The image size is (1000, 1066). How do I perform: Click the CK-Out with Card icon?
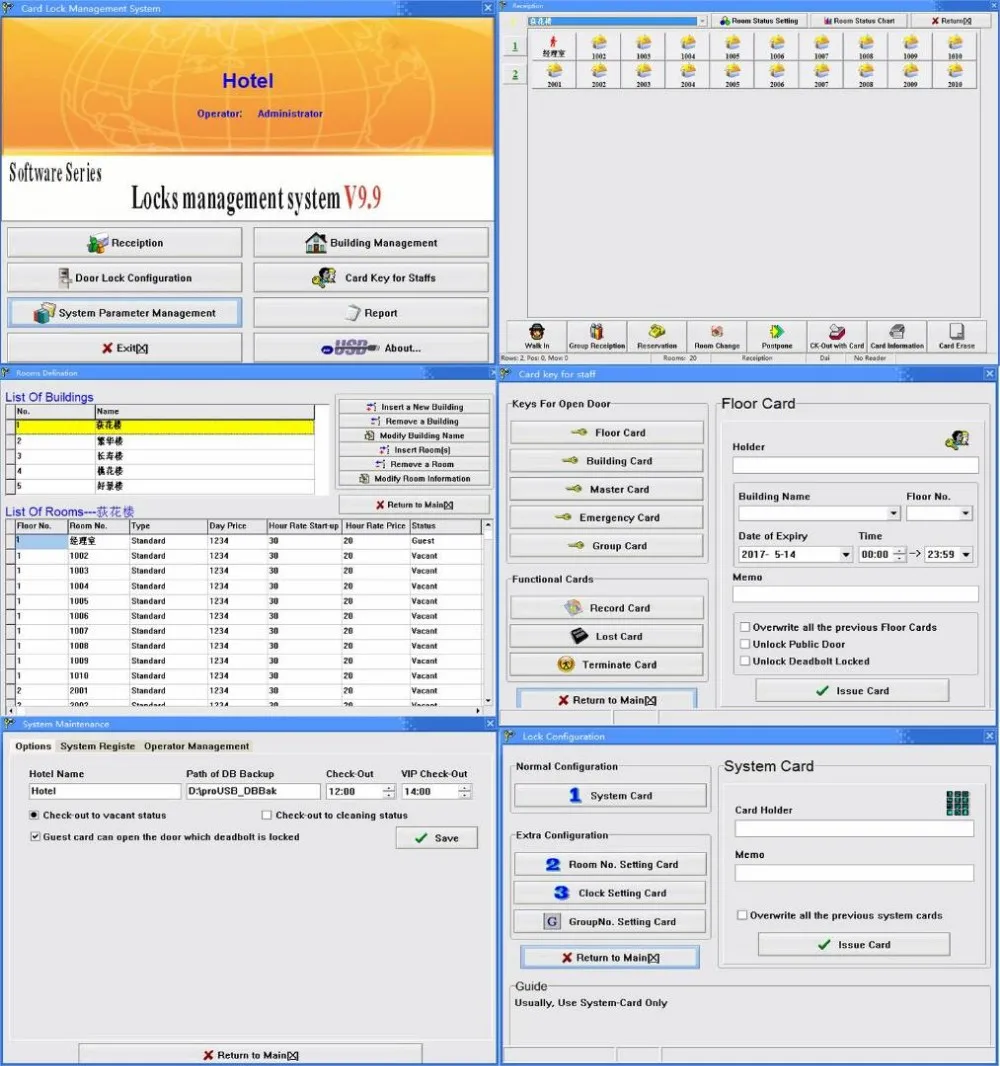pyautogui.click(x=836, y=335)
